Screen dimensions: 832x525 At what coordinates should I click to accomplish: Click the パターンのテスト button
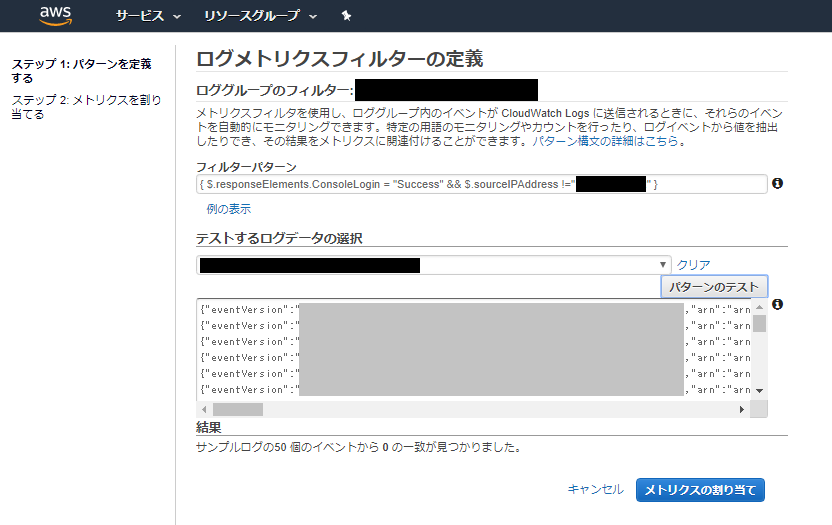tap(714, 287)
